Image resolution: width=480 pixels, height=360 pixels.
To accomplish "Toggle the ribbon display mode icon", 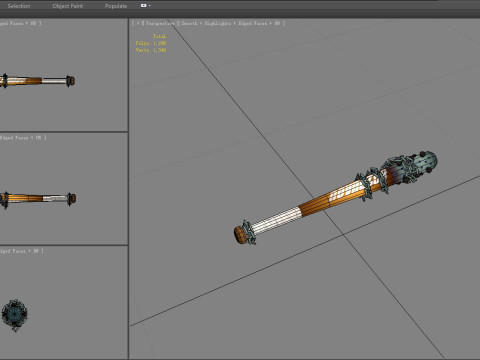I will pos(144,6).
